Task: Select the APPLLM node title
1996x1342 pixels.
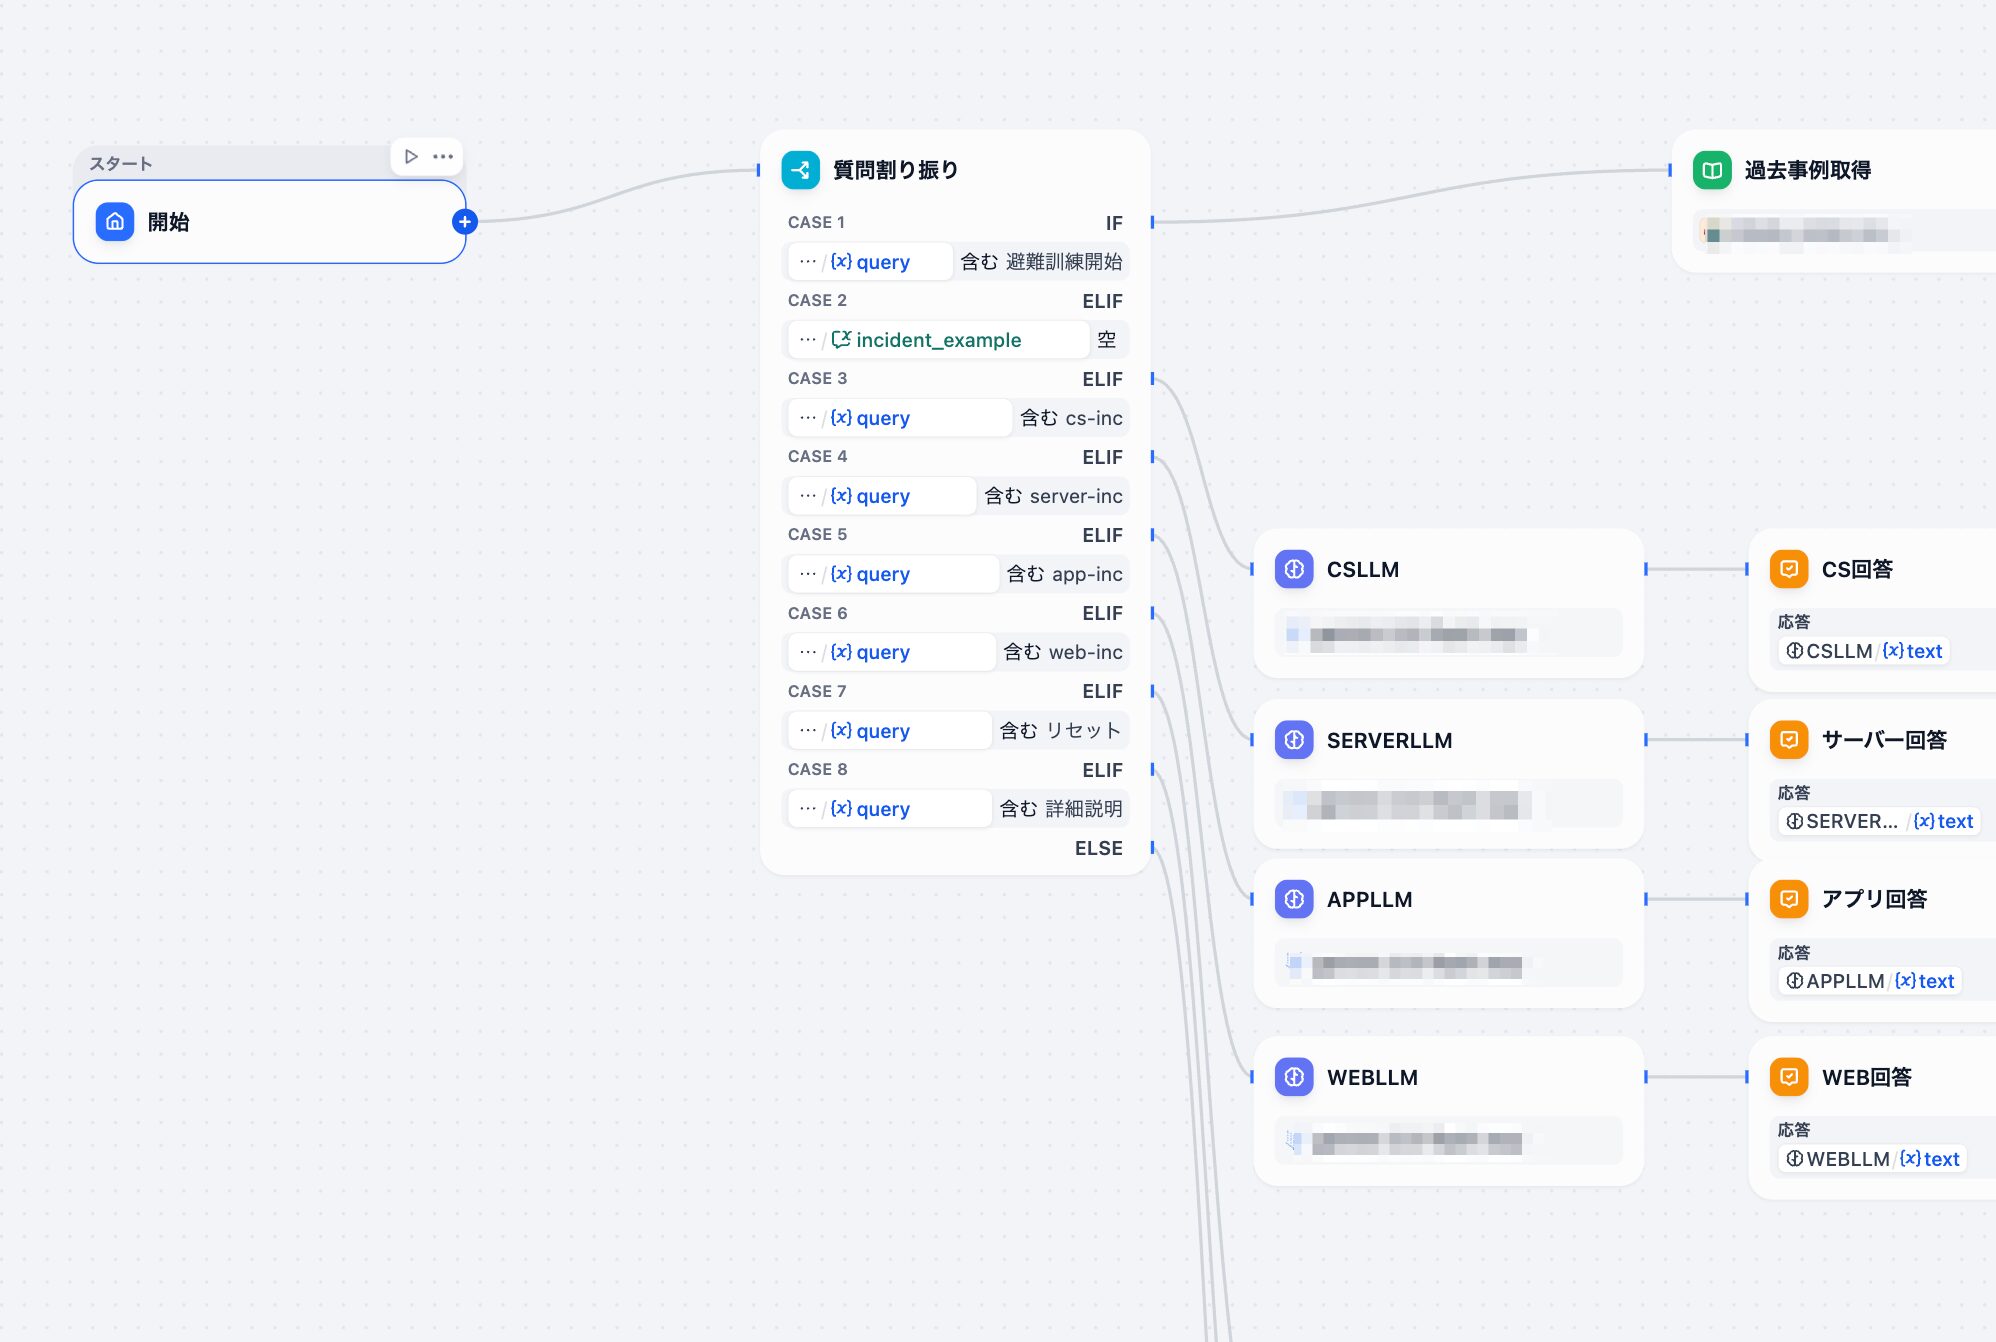Action: tap(1369, 899)
